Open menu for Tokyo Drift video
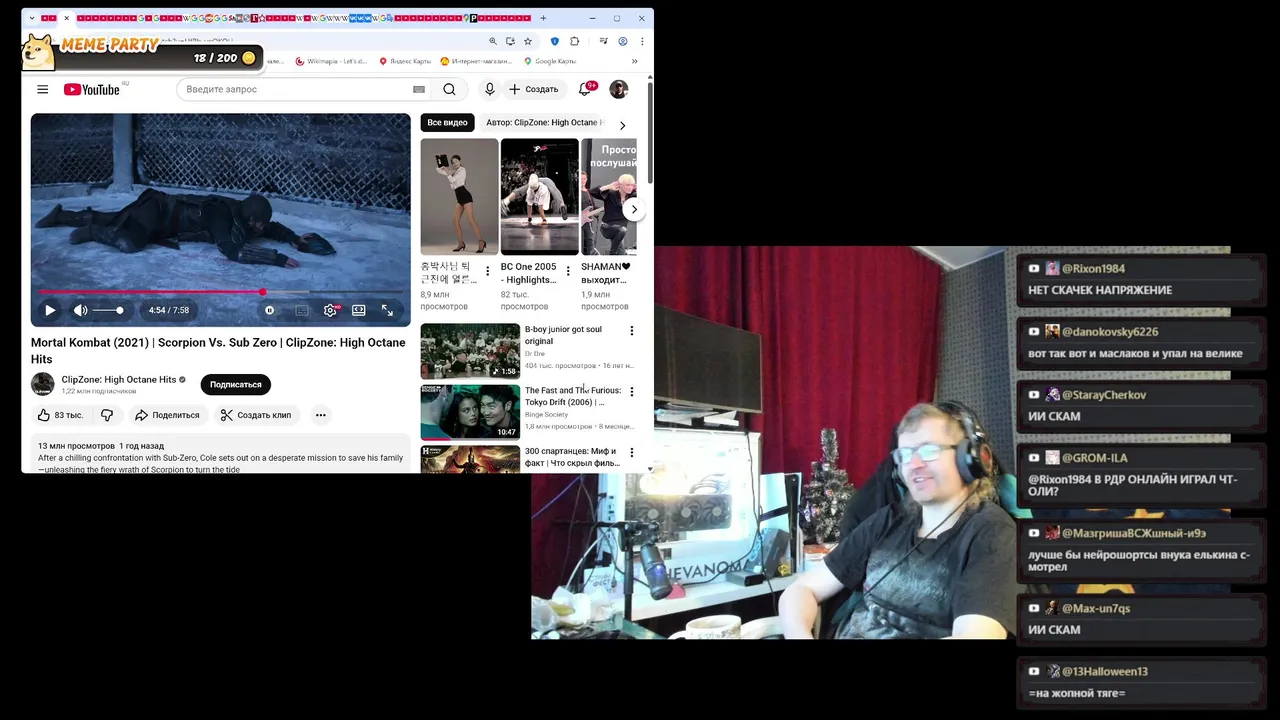The height and width of the screenshot is (720, 1280). point(631,392)
